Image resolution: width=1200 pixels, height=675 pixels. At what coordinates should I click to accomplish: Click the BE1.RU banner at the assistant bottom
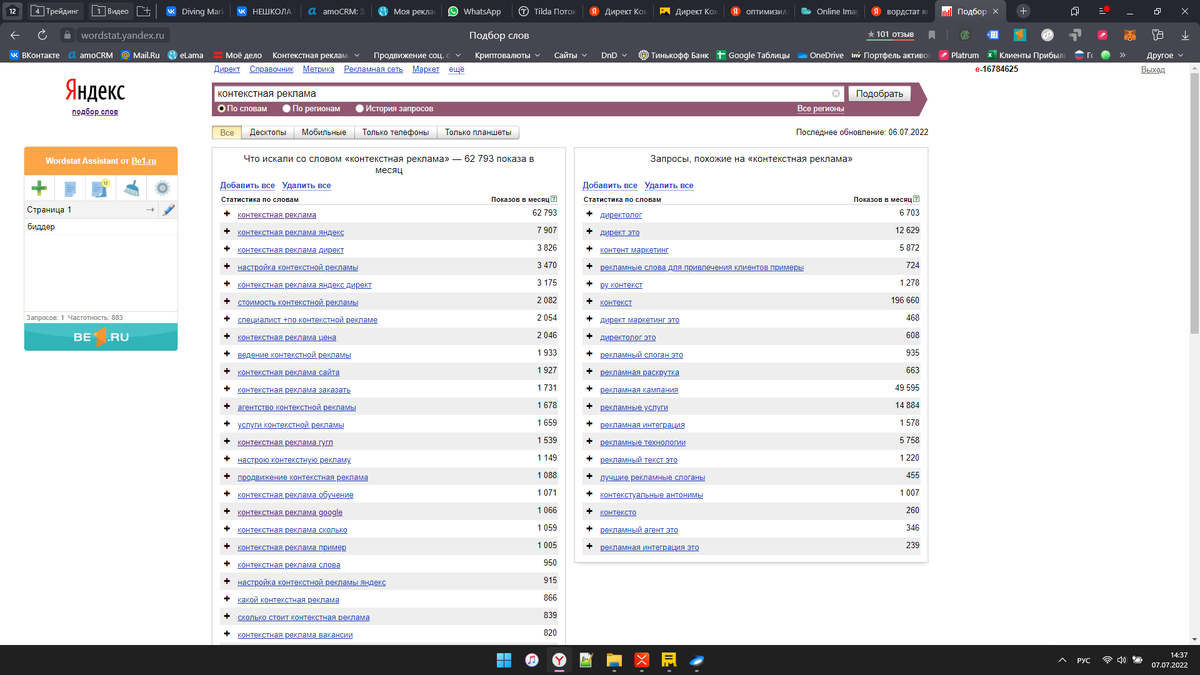101,337
